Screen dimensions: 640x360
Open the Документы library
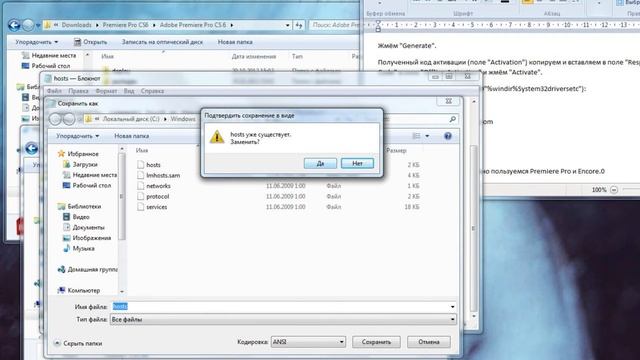(84, 227)
